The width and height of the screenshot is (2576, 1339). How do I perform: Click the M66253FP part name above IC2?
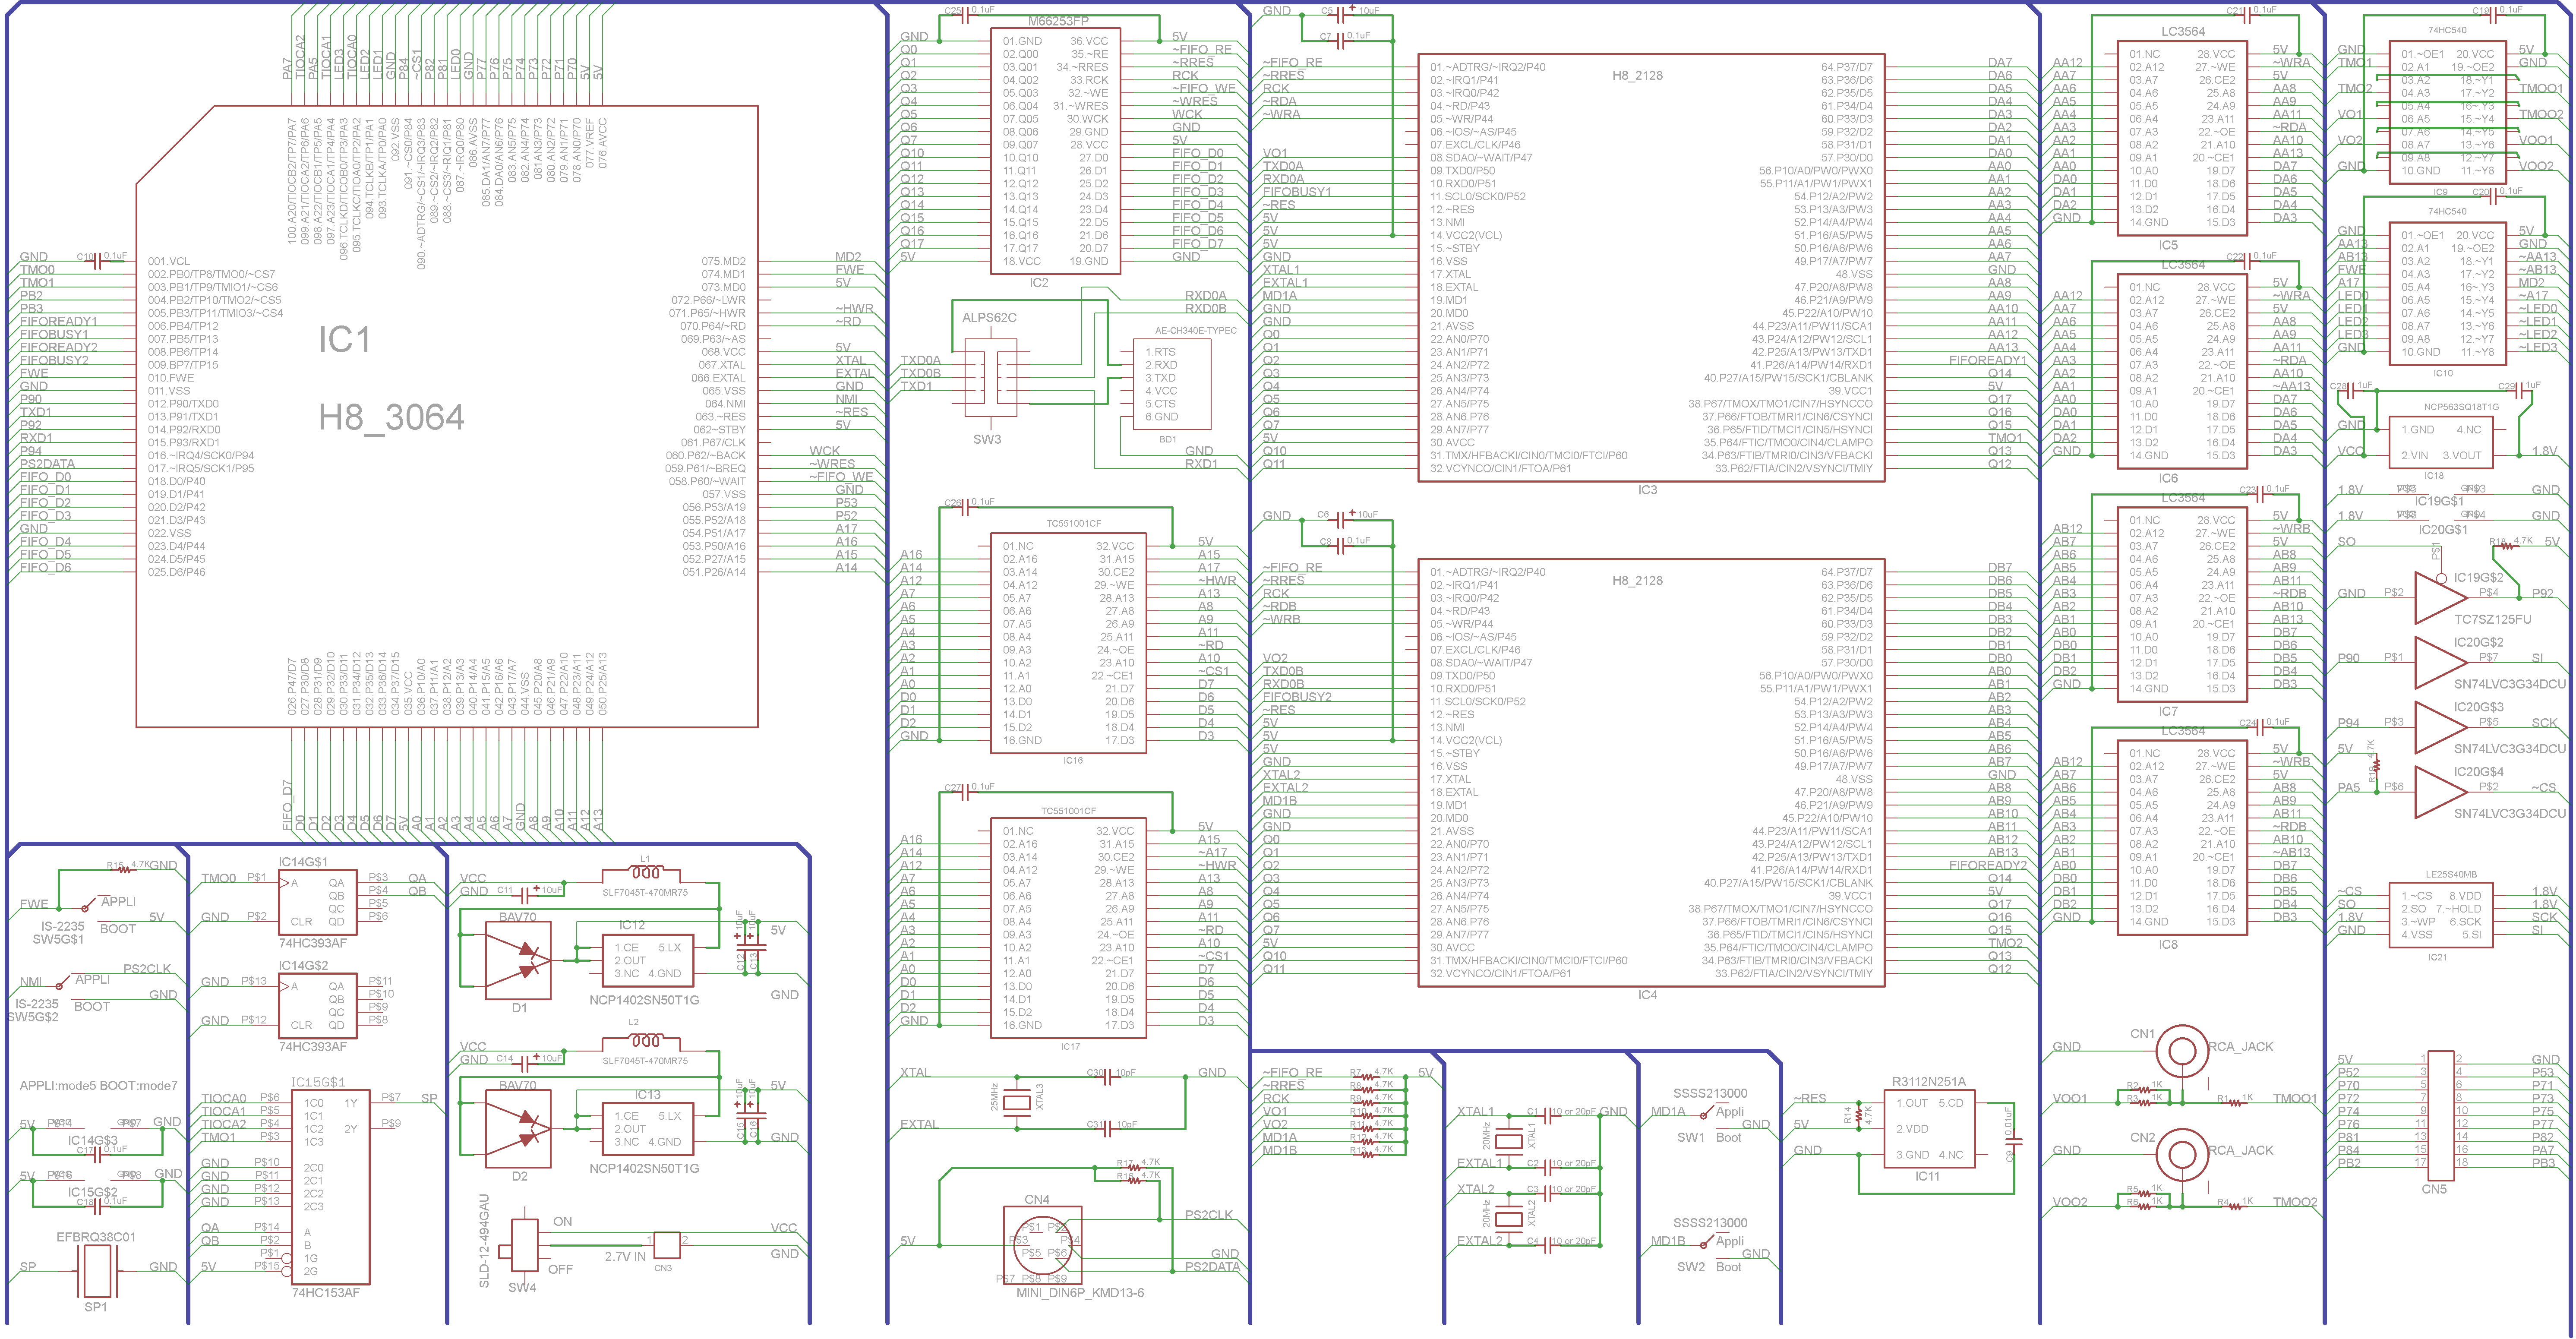pos(1058,21)
